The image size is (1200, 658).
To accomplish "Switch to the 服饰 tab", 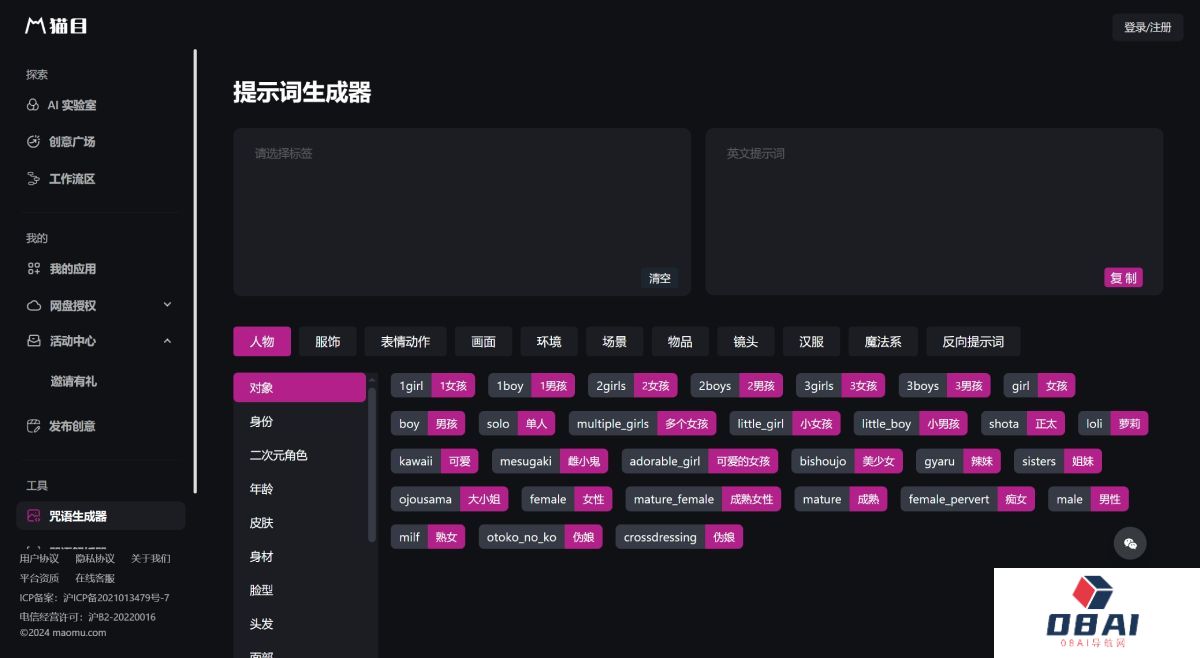I will point(327,342).
